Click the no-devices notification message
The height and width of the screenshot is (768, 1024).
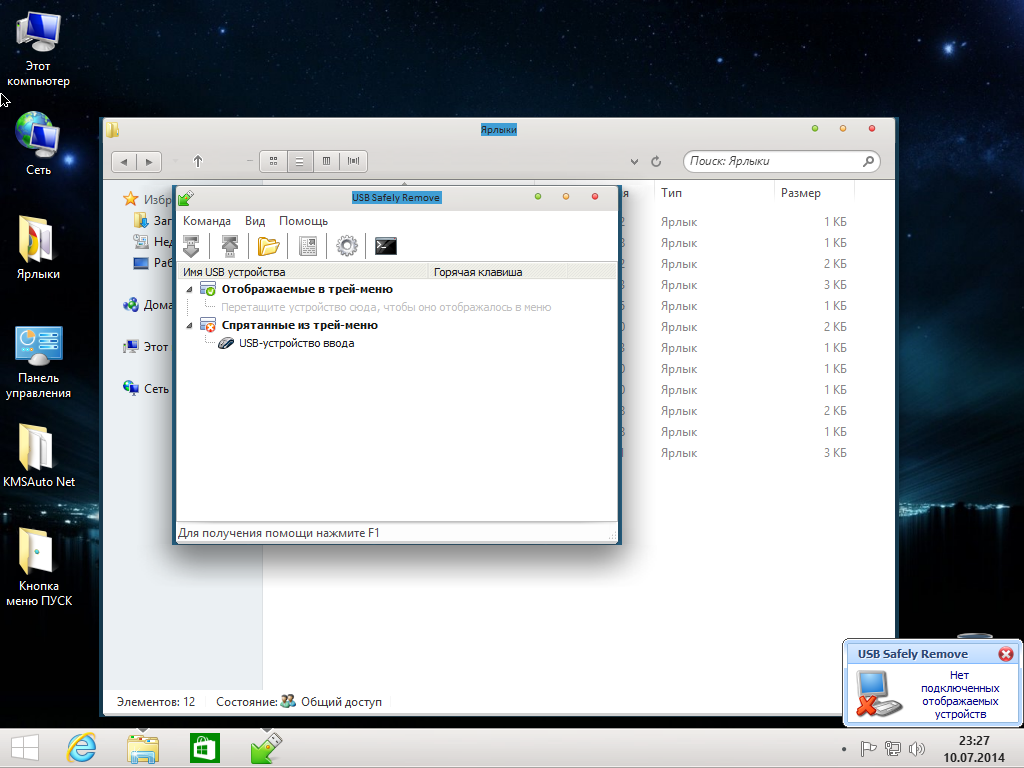(959, 695)
